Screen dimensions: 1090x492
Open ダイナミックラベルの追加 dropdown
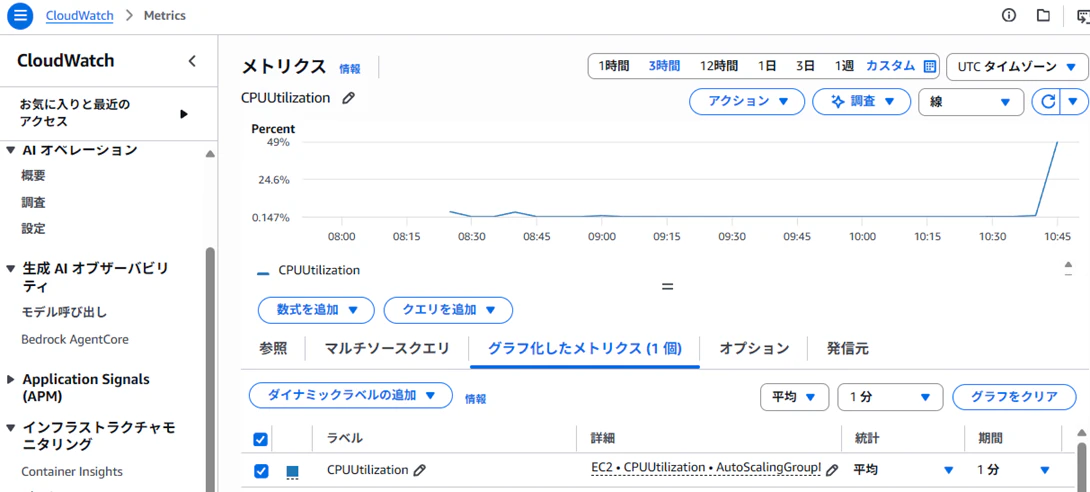351,395
